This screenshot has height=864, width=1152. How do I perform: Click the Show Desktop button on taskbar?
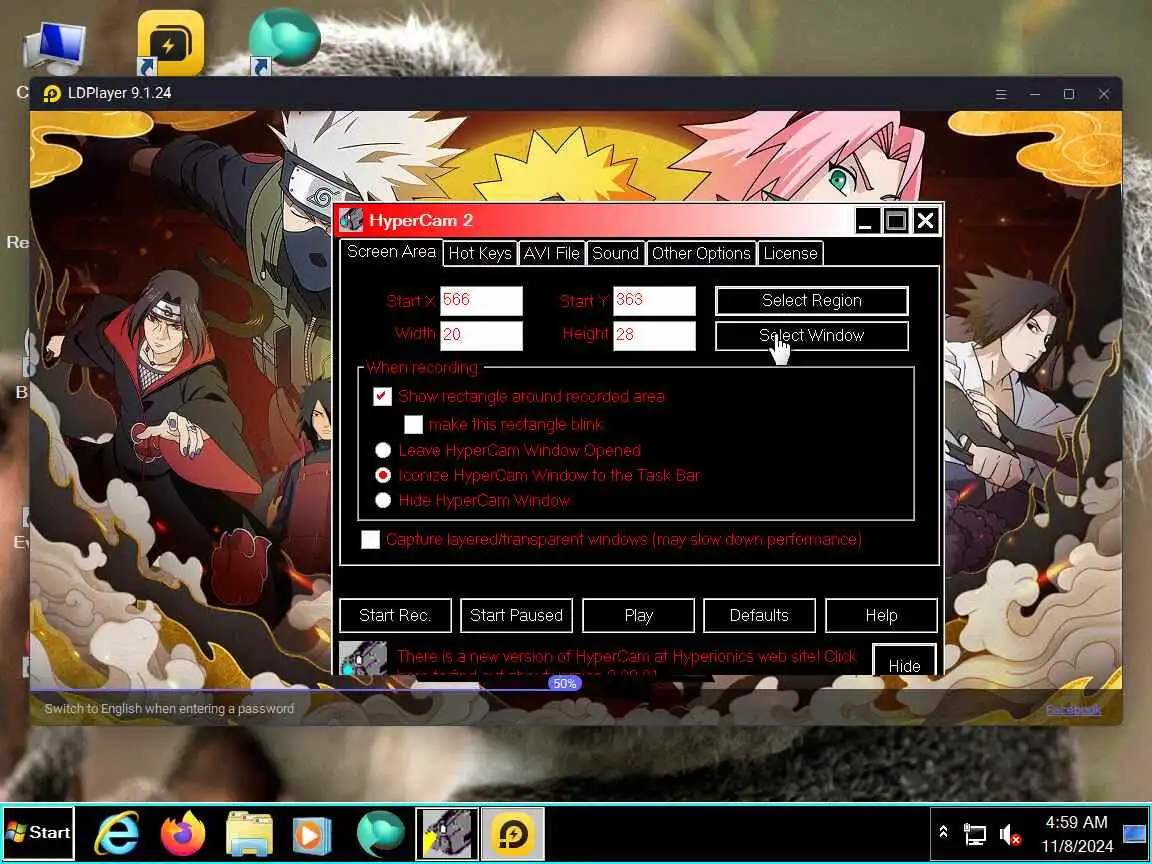tap(1134, 833)
